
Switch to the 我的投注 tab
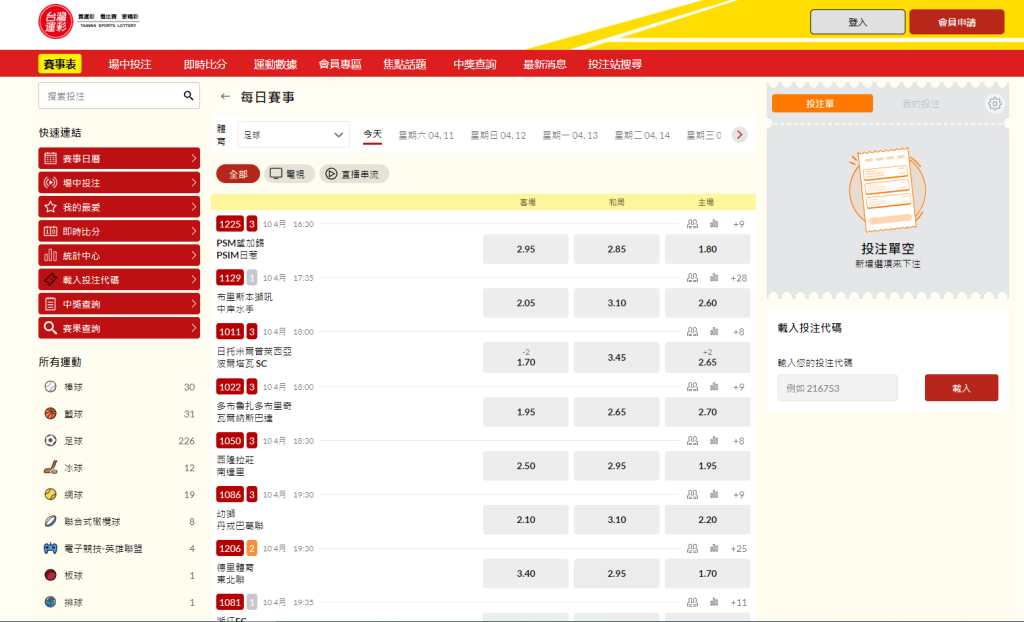pos(921,104)
